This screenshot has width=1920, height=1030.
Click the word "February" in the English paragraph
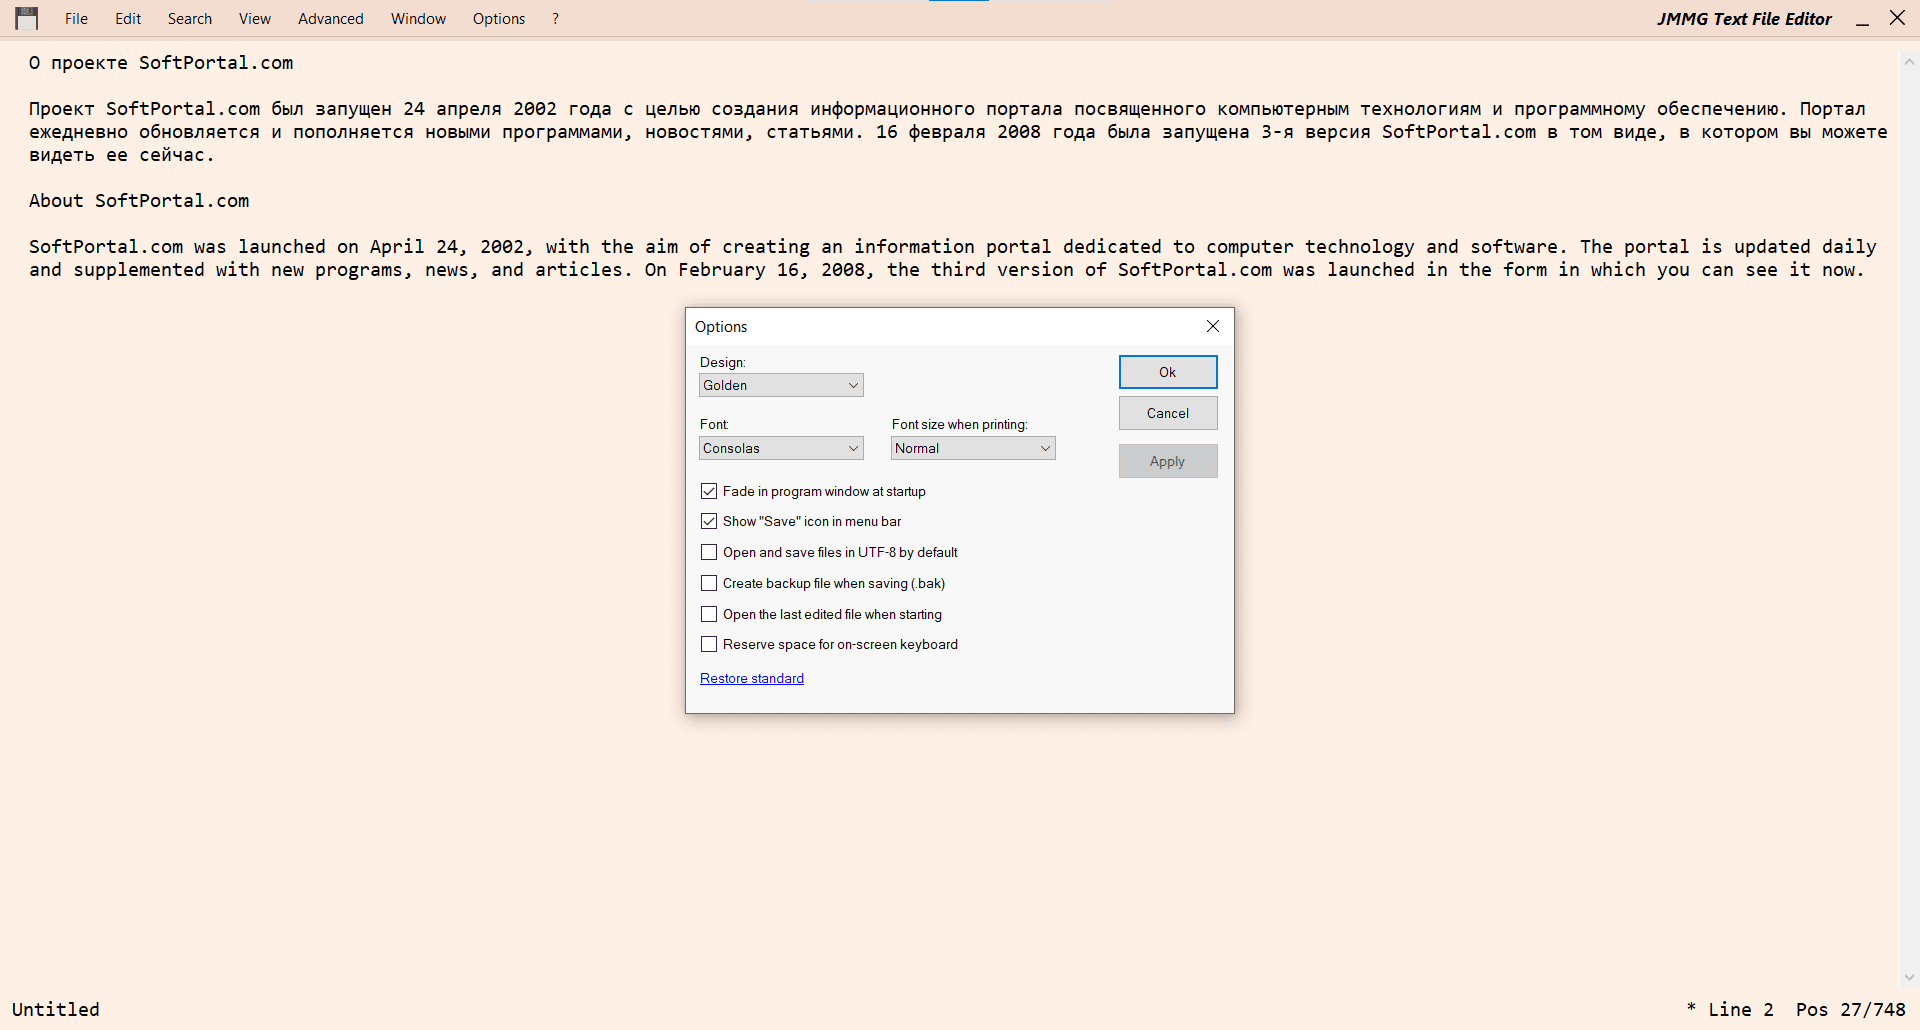[x=722, y=269]
